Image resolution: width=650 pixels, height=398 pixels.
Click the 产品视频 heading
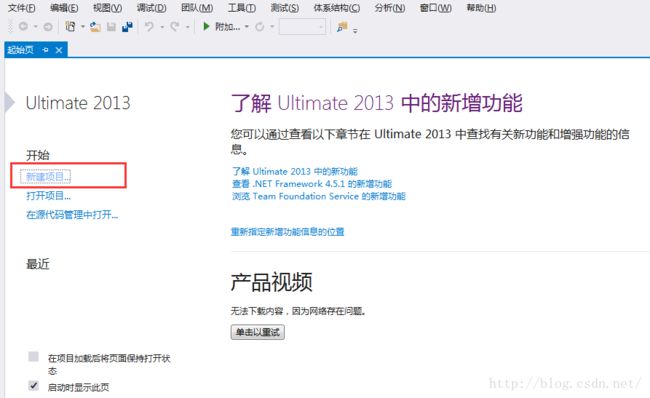click(272, 282)
